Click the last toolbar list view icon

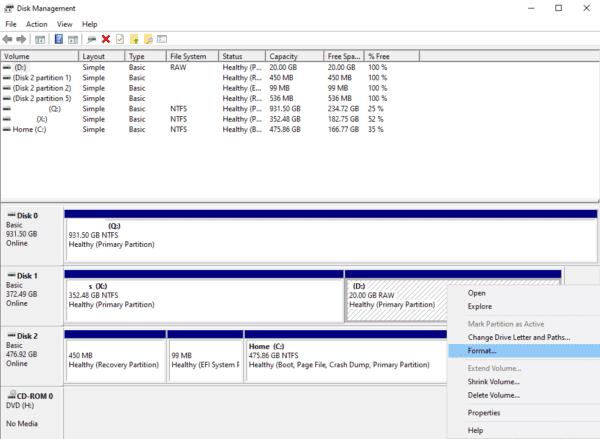click(x=162, y=39)
